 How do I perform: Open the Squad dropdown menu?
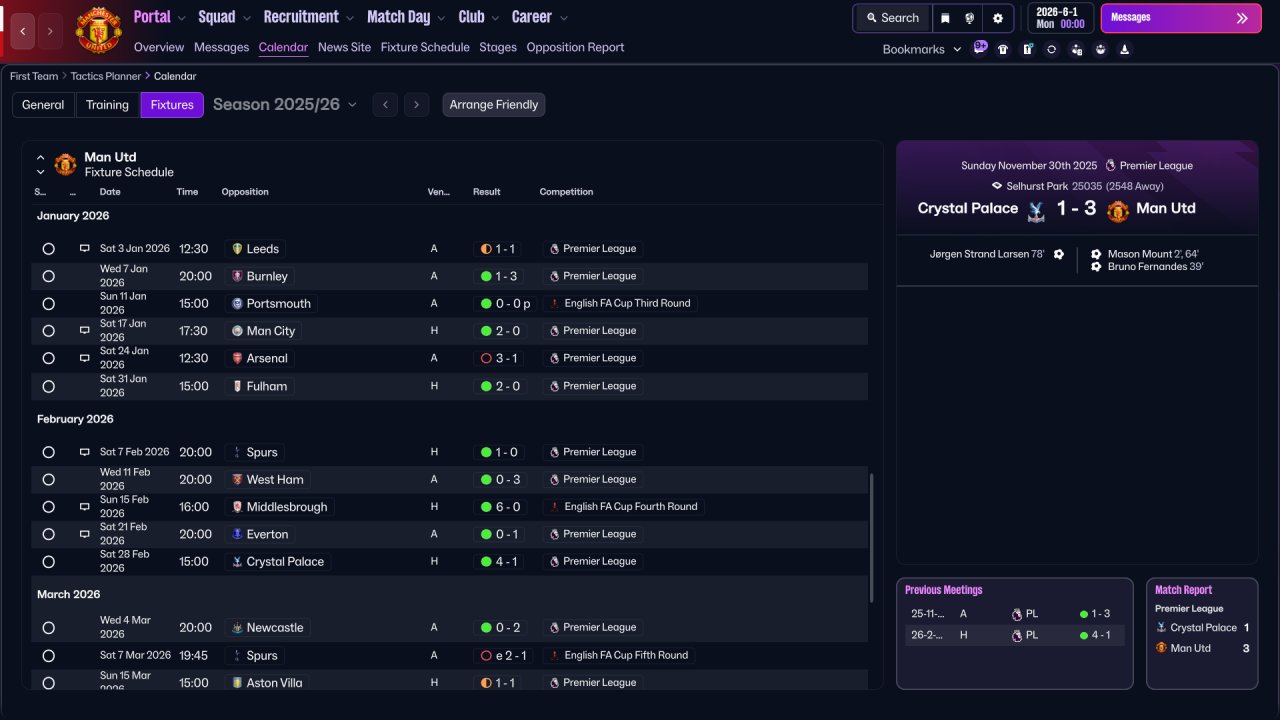(x=224, y=17)
